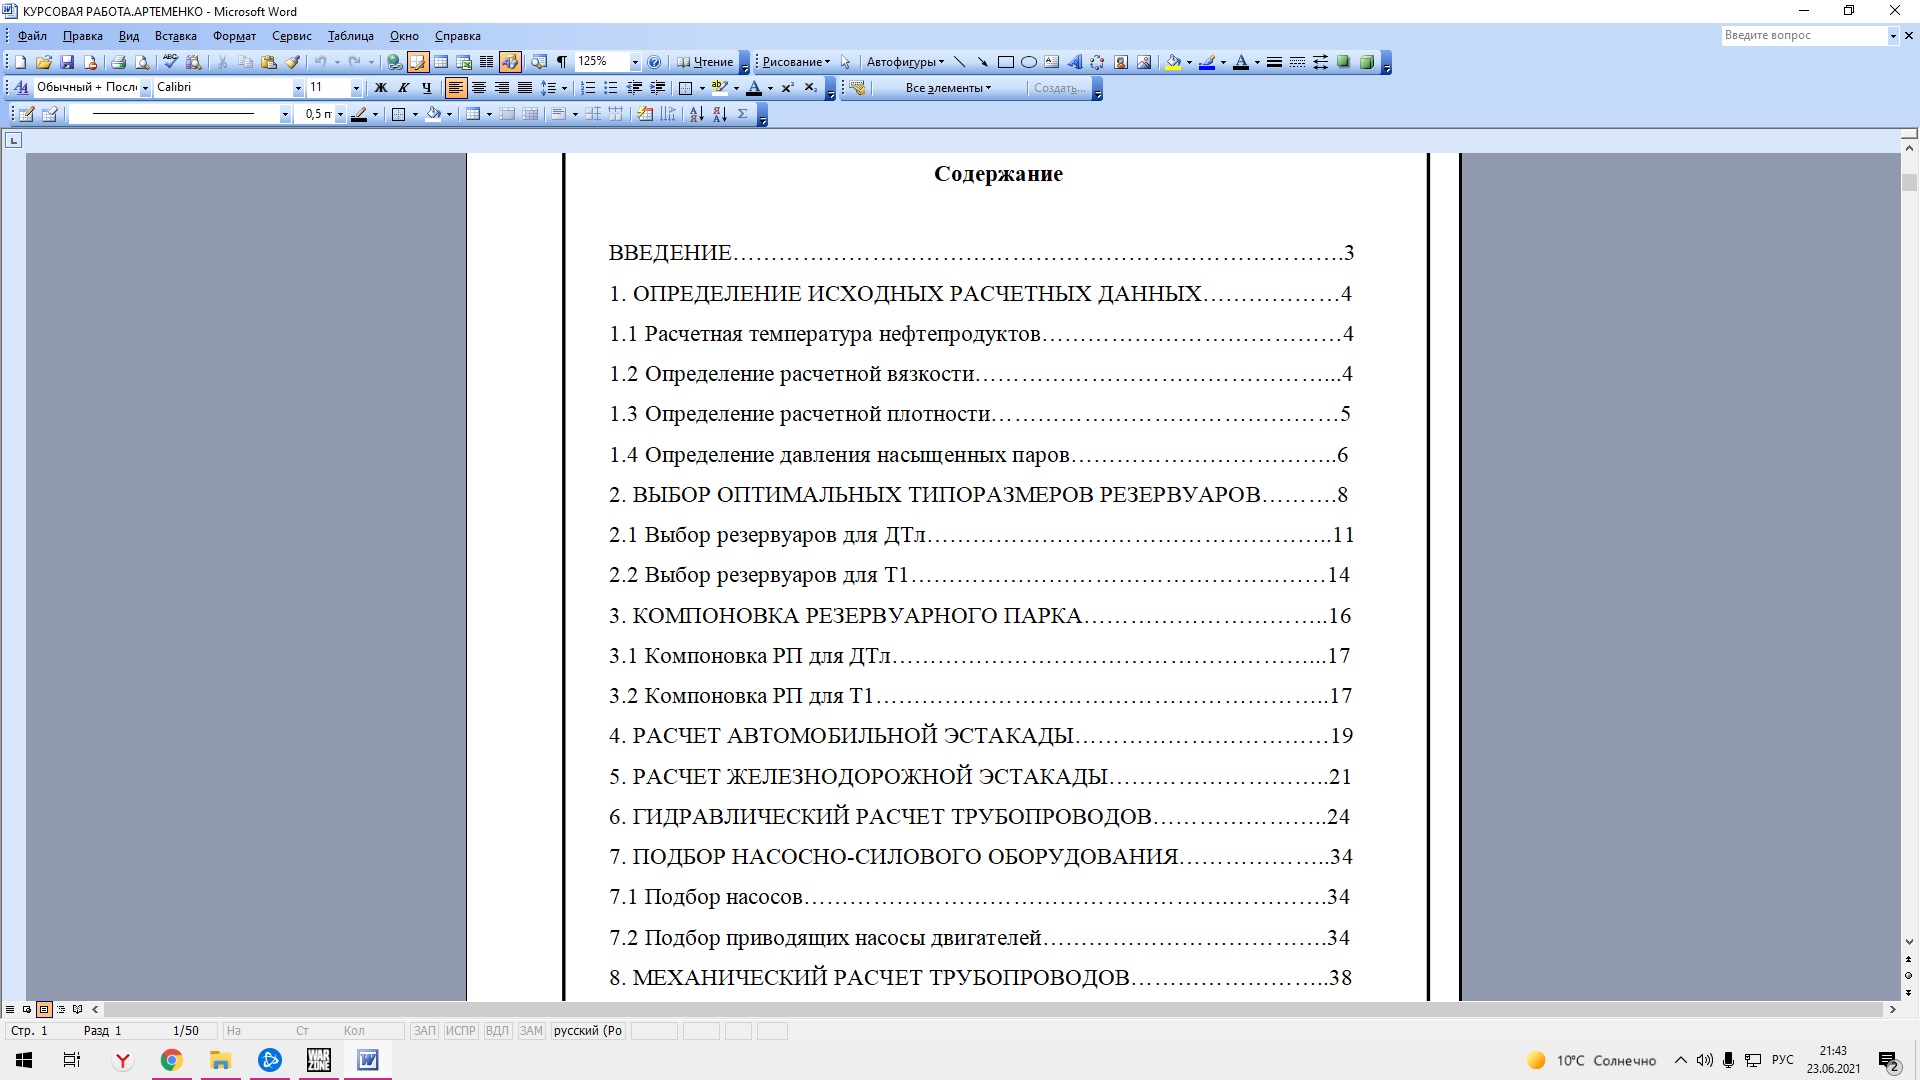Click the РУС language indicator in tray
This screenshot has width=1920, height=1080.
pos(1782,1060)
